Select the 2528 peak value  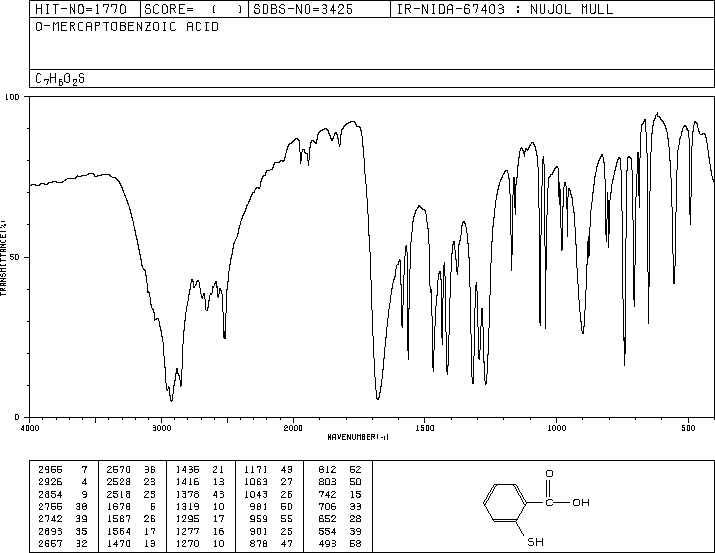[x=119, y=482]
